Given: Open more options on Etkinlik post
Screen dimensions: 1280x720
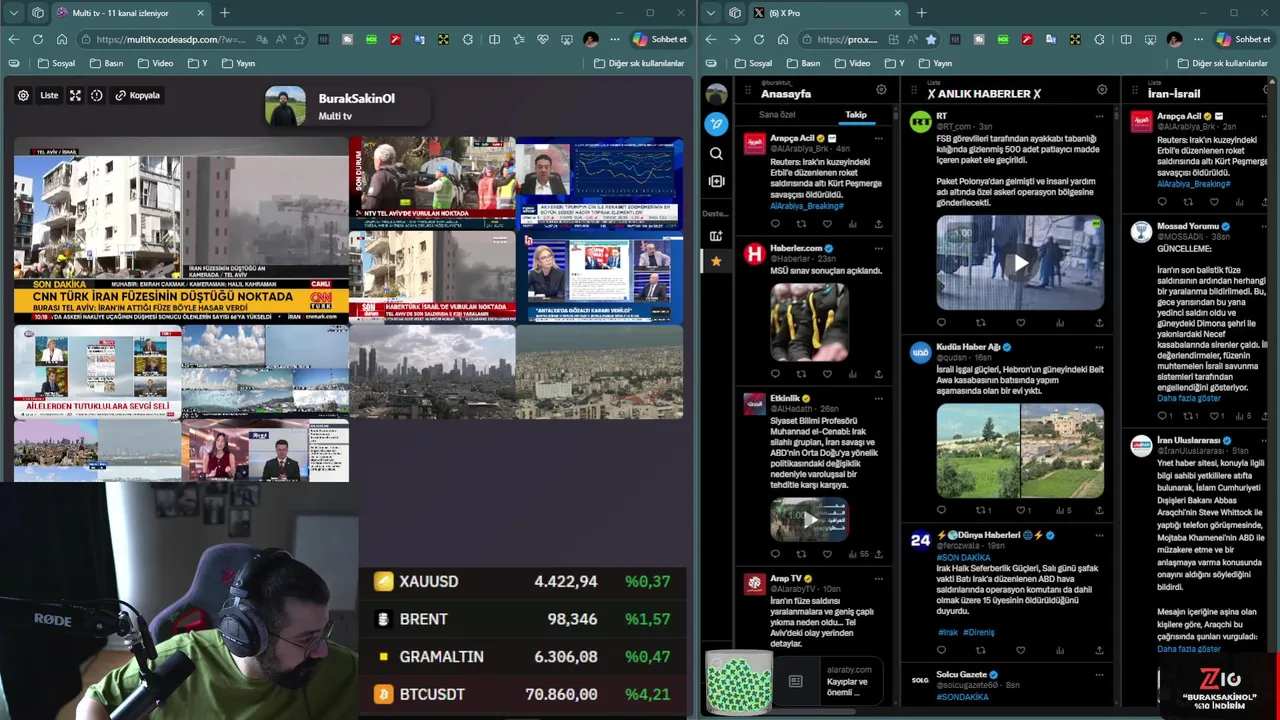Looking at the screenshot, I should (x=879, y=398).
